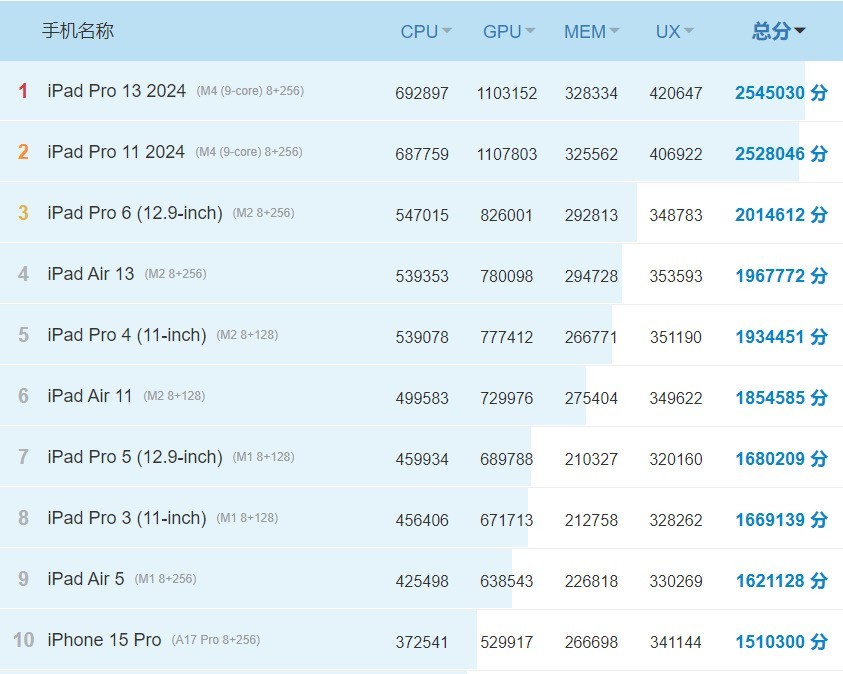Open the iPad Pro 11 2024 entry
Image resolution: width=843 pixels, height=674 pixels.
116,152
